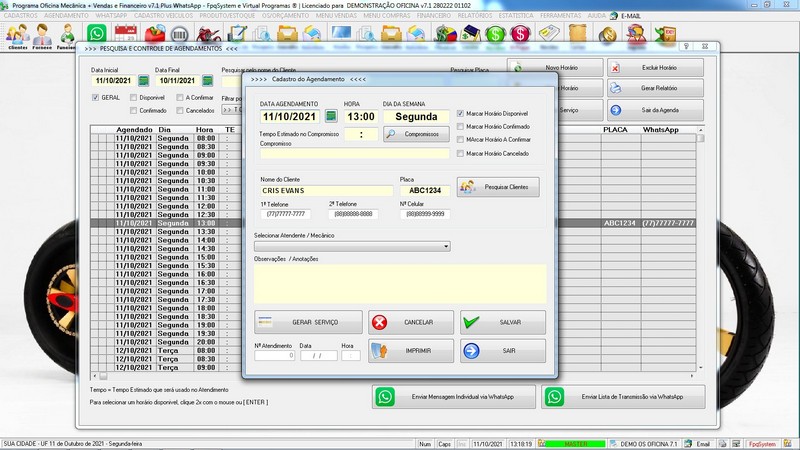Click the money stack with flag icon
Screen dimensions: 800x450
coord(445,34)
